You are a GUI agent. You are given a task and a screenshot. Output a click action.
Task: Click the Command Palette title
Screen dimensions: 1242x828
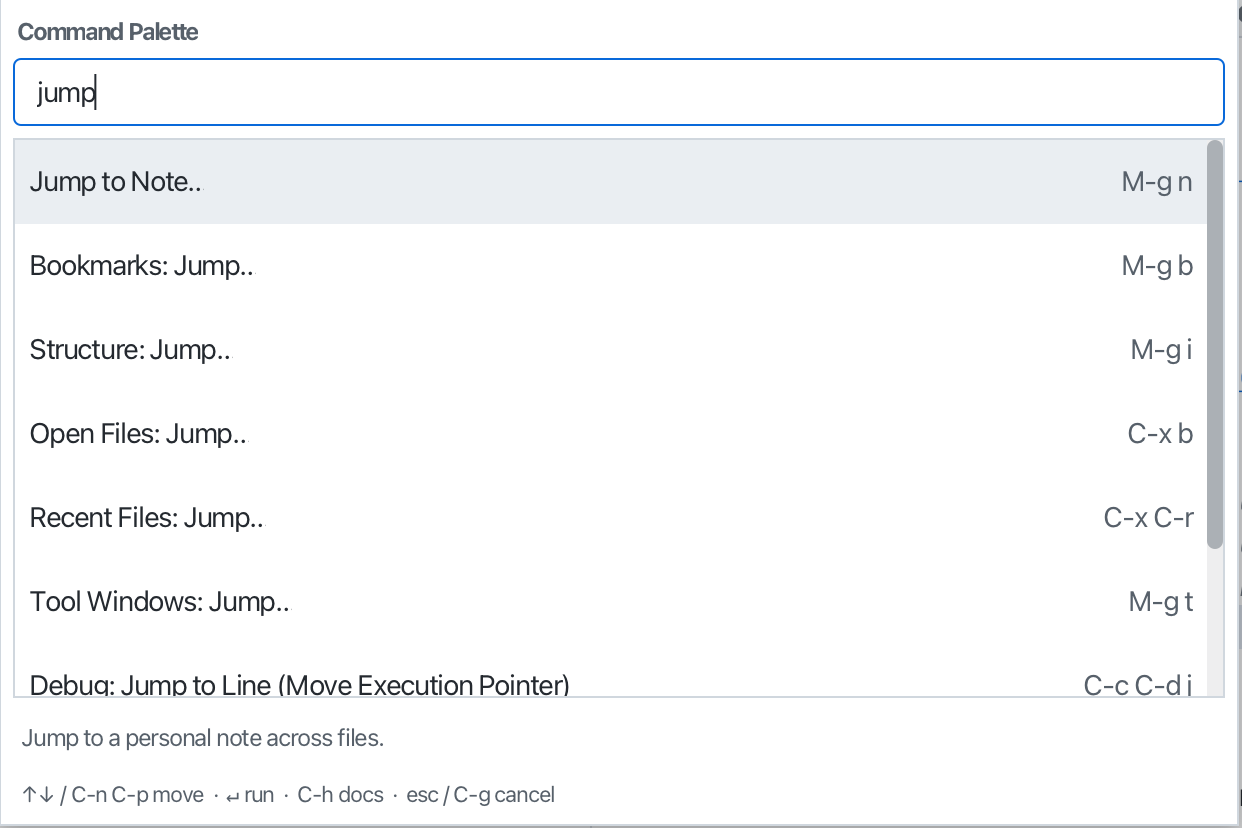[x=108, y=32]
